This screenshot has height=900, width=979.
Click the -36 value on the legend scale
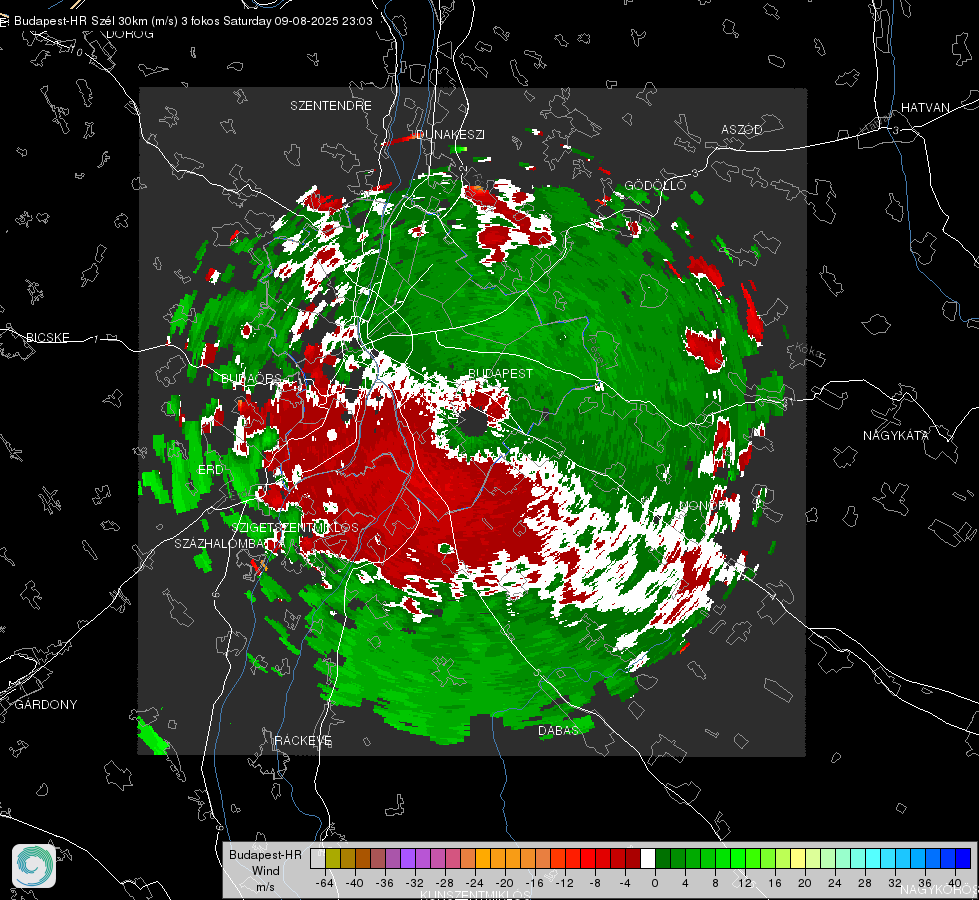(x=385, y=883)
